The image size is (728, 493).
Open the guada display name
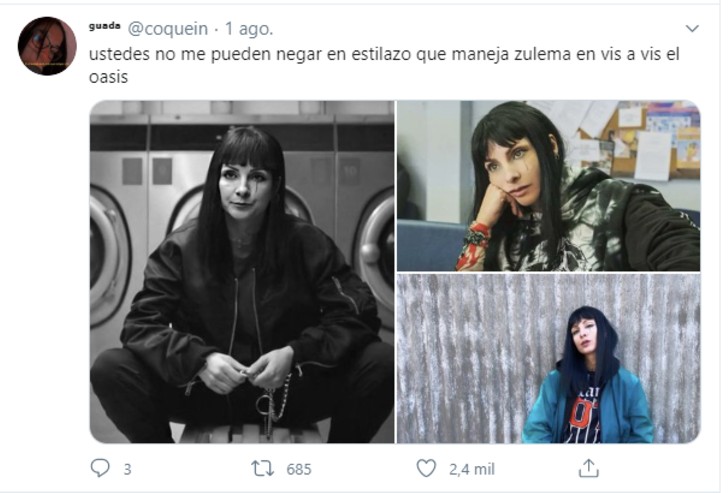[104, 26]
